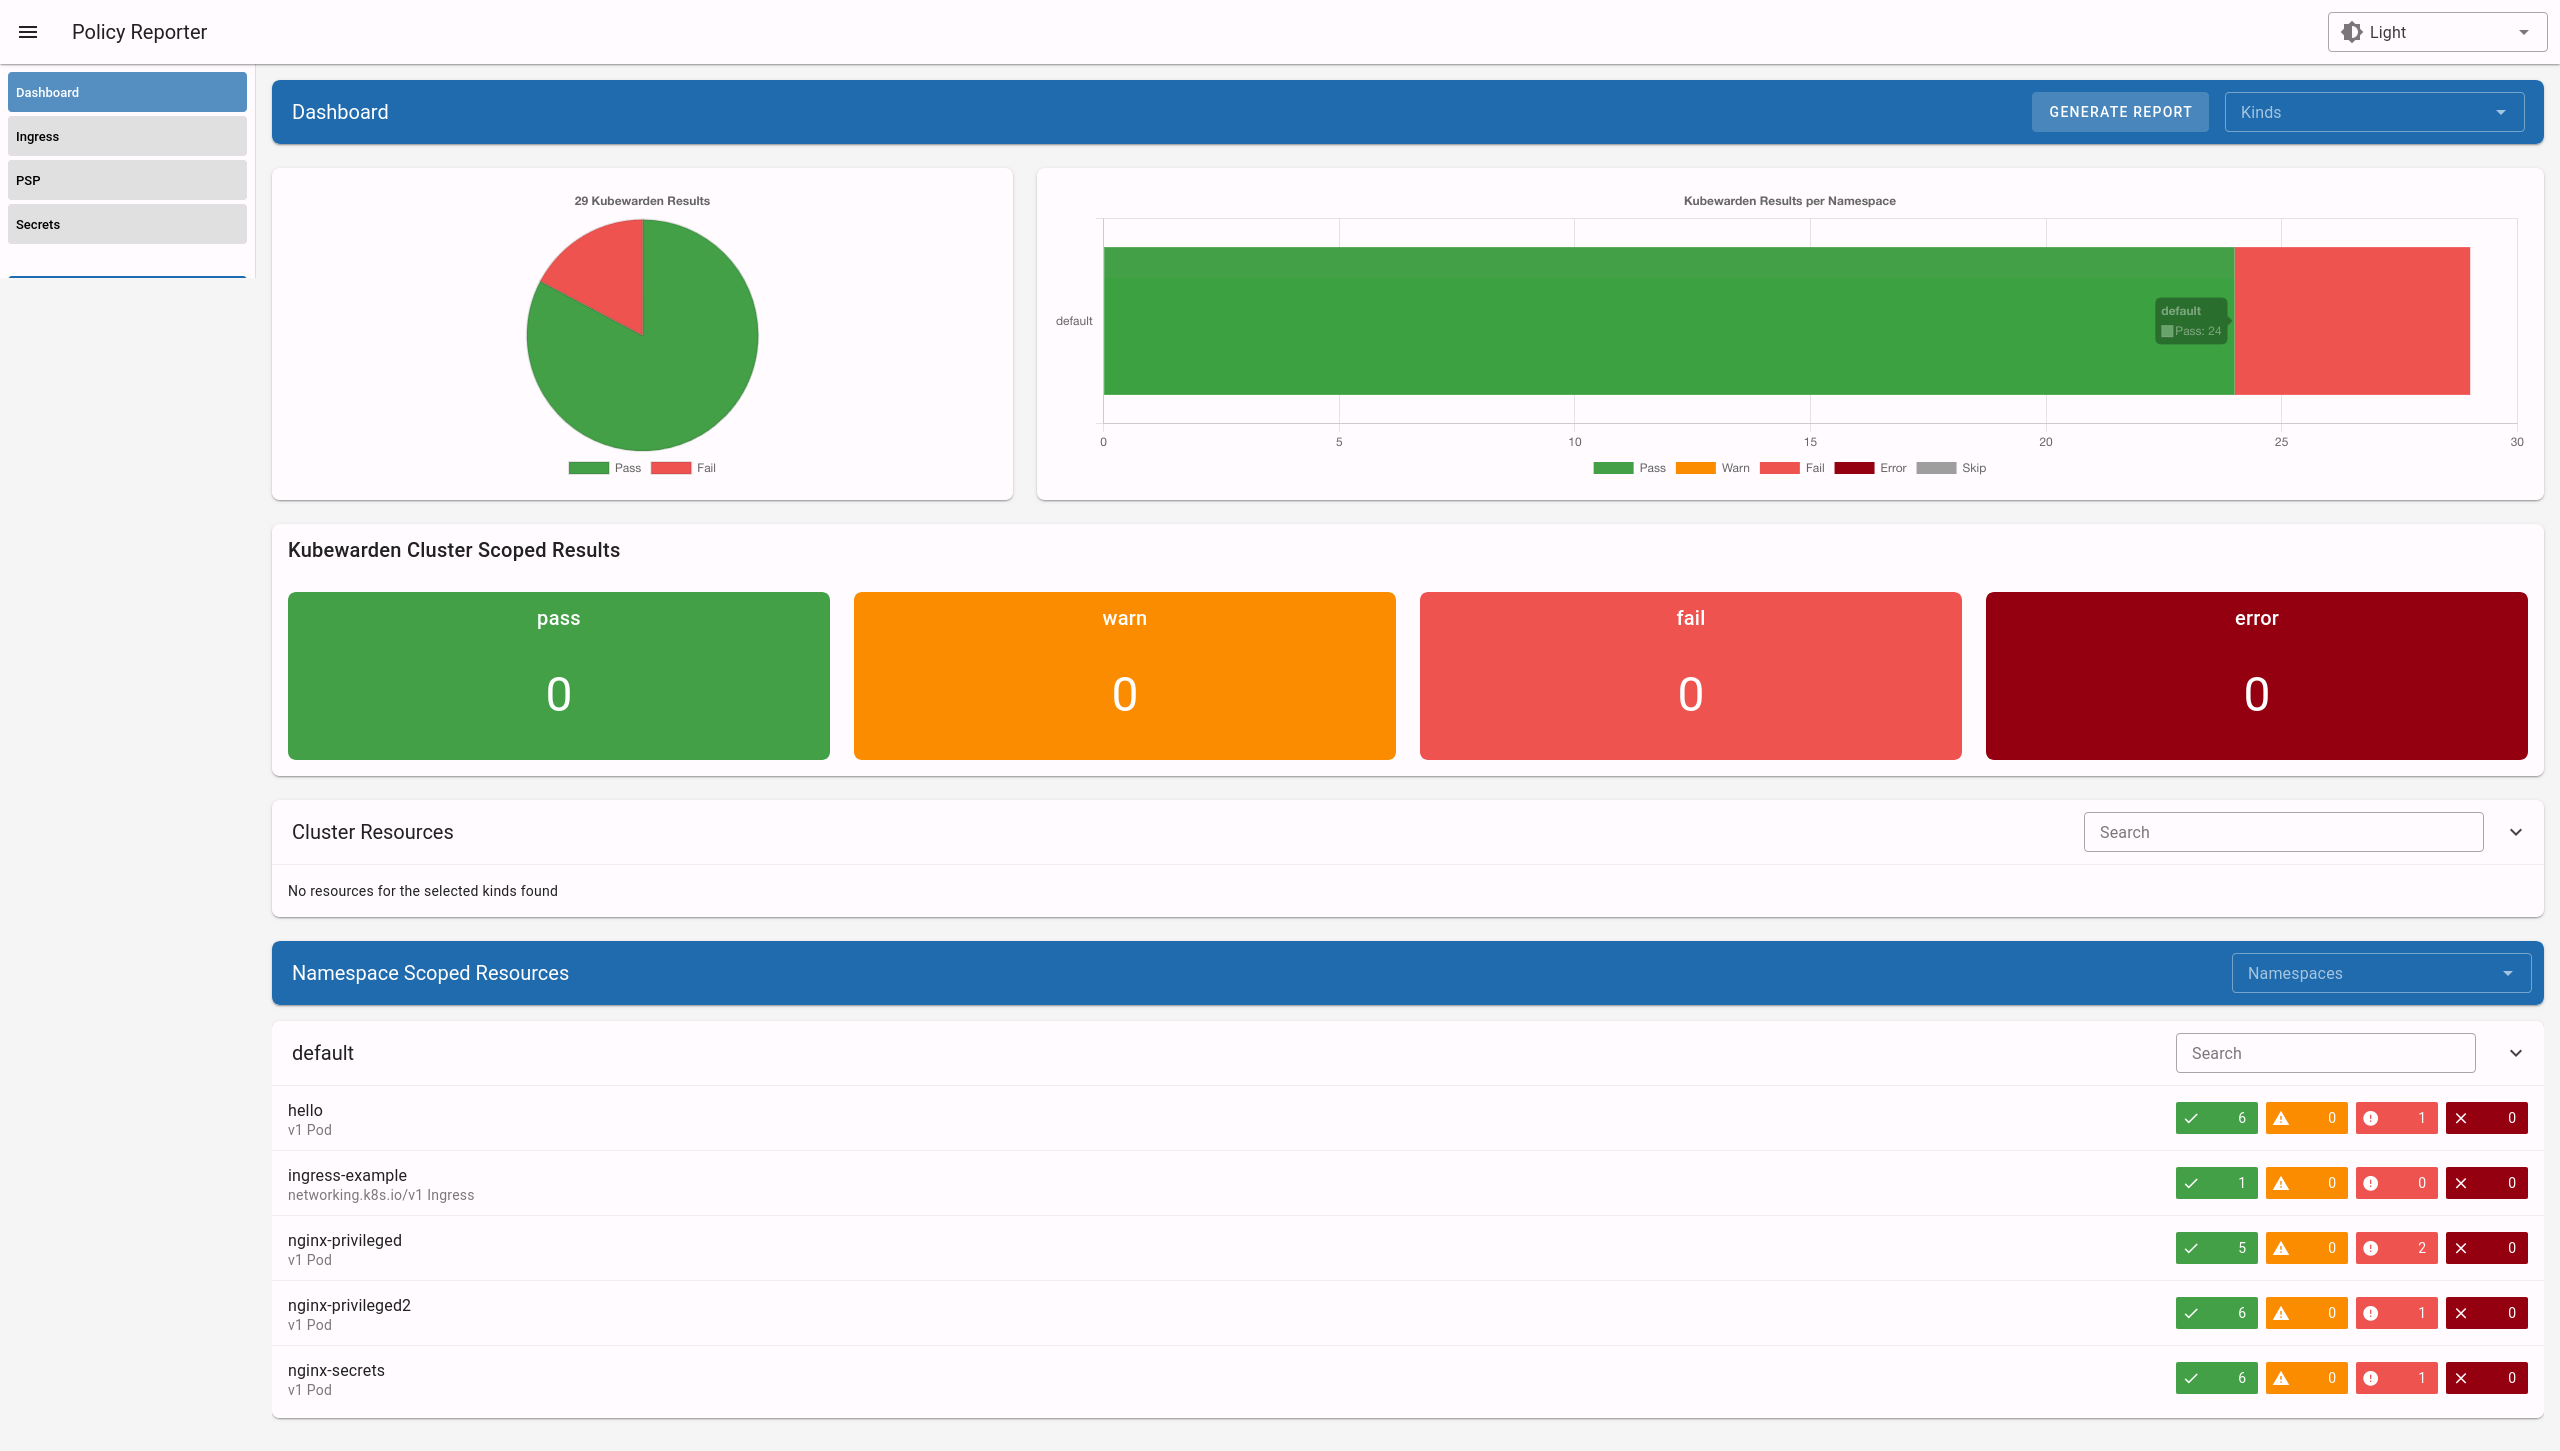Screen dimensions: 2560x1451
Task: Select PSP in the sidebar
Action: [127, 180]
